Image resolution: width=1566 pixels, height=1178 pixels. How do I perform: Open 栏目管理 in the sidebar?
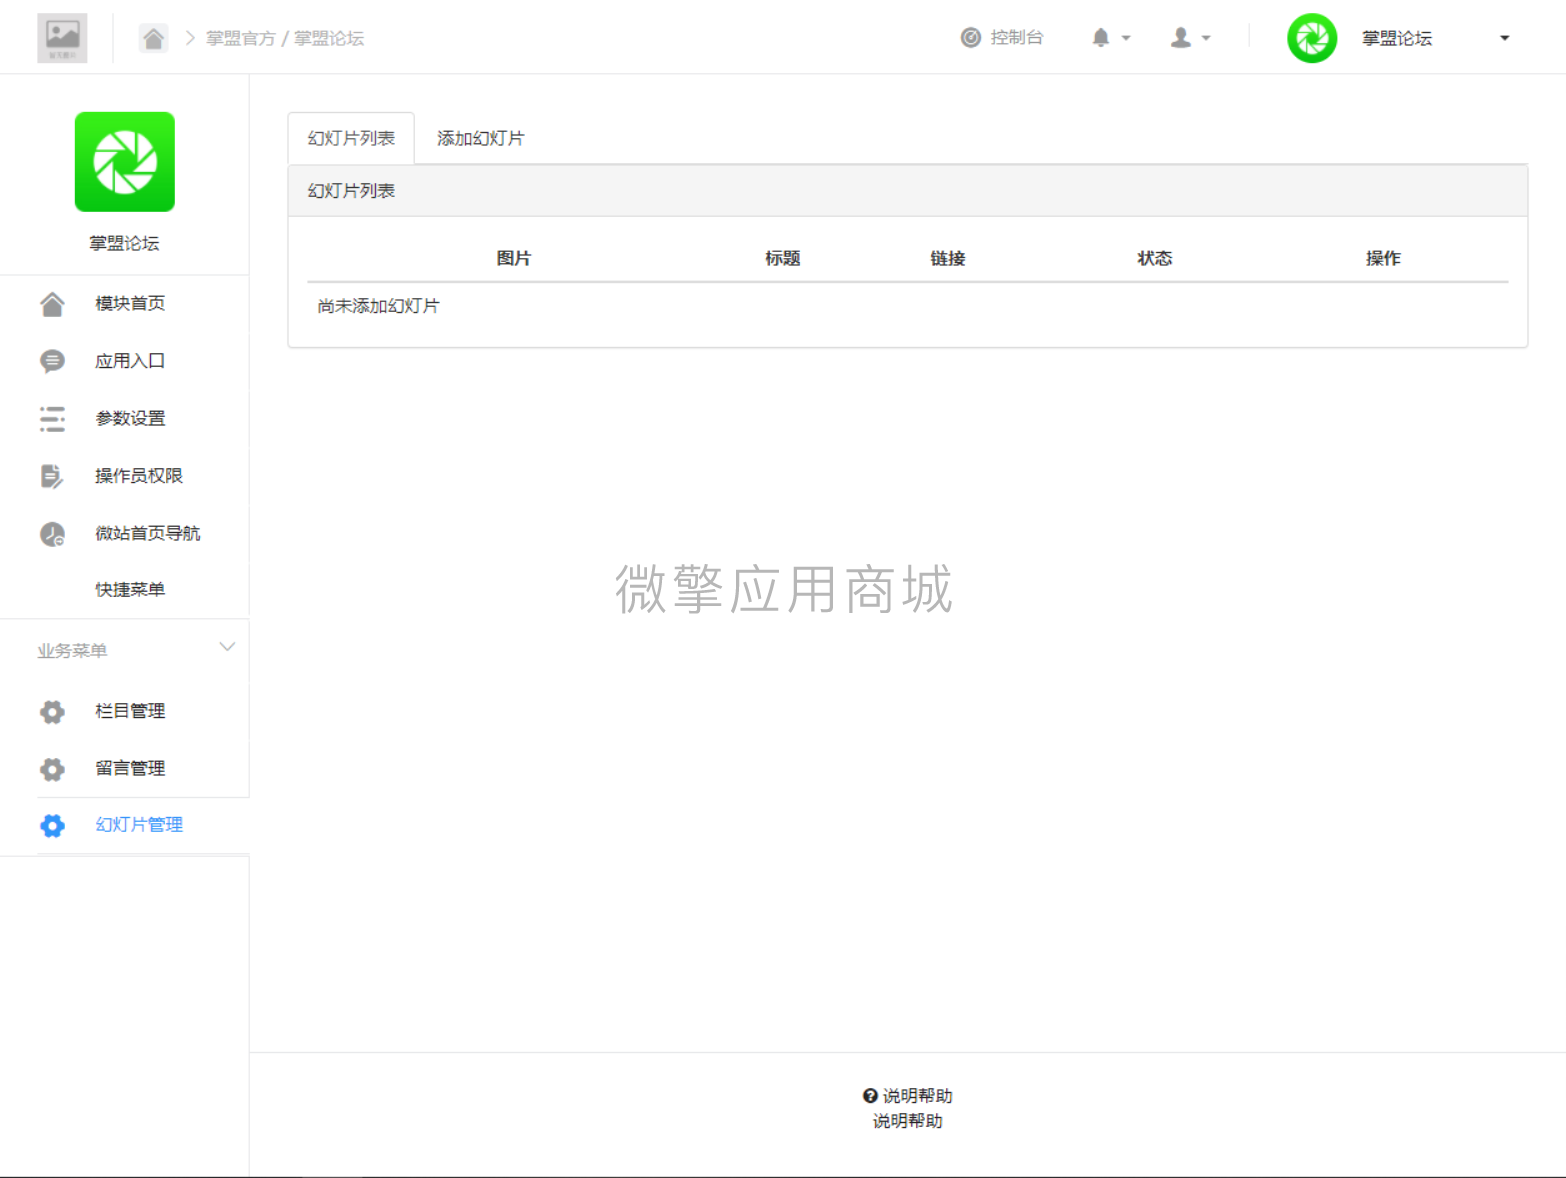(x=130, y=711)
